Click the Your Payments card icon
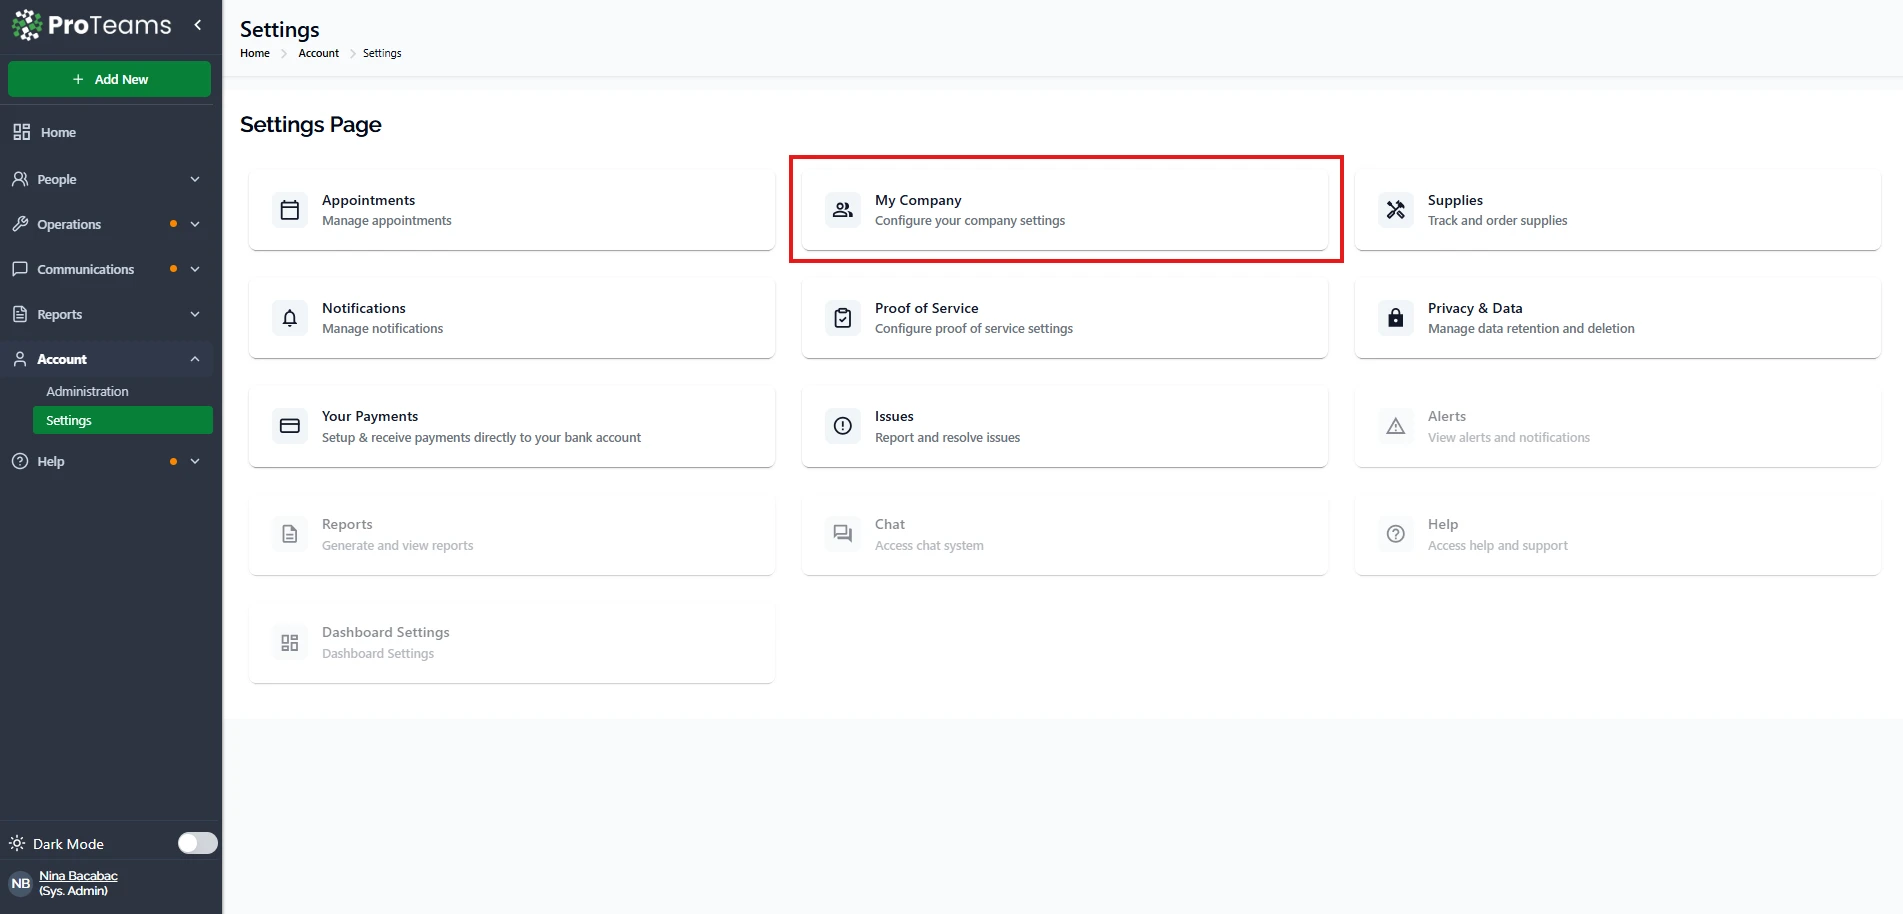 coord(290,426)
